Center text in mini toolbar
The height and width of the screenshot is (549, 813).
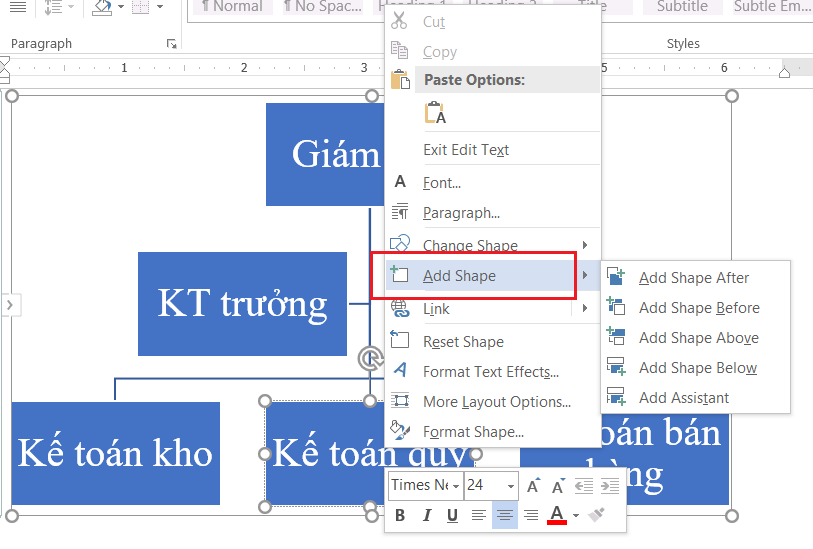coord(504,515)
